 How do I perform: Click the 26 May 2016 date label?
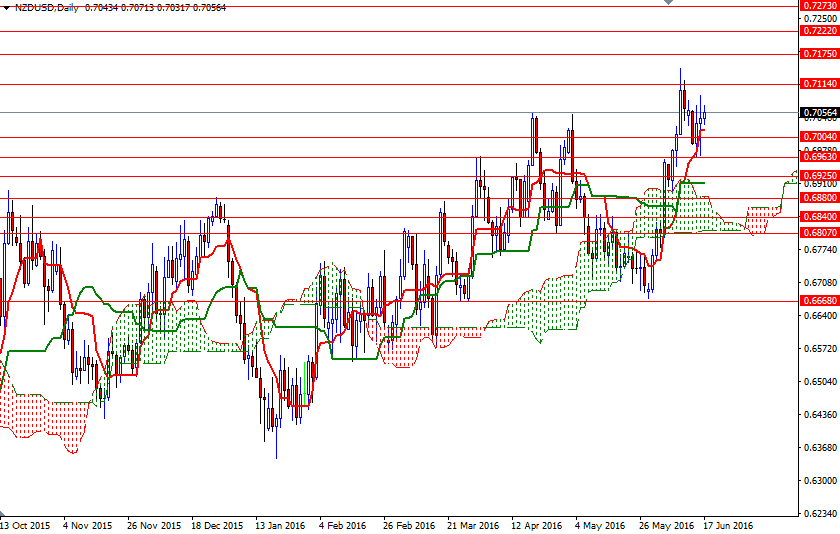click(x=666, y=525)
